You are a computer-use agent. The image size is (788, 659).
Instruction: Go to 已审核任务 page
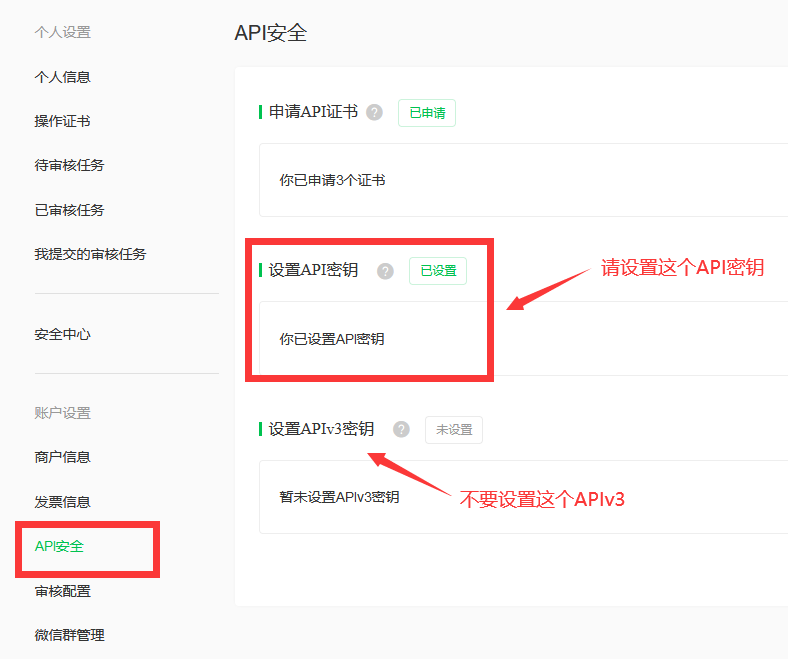coord(69,210)
